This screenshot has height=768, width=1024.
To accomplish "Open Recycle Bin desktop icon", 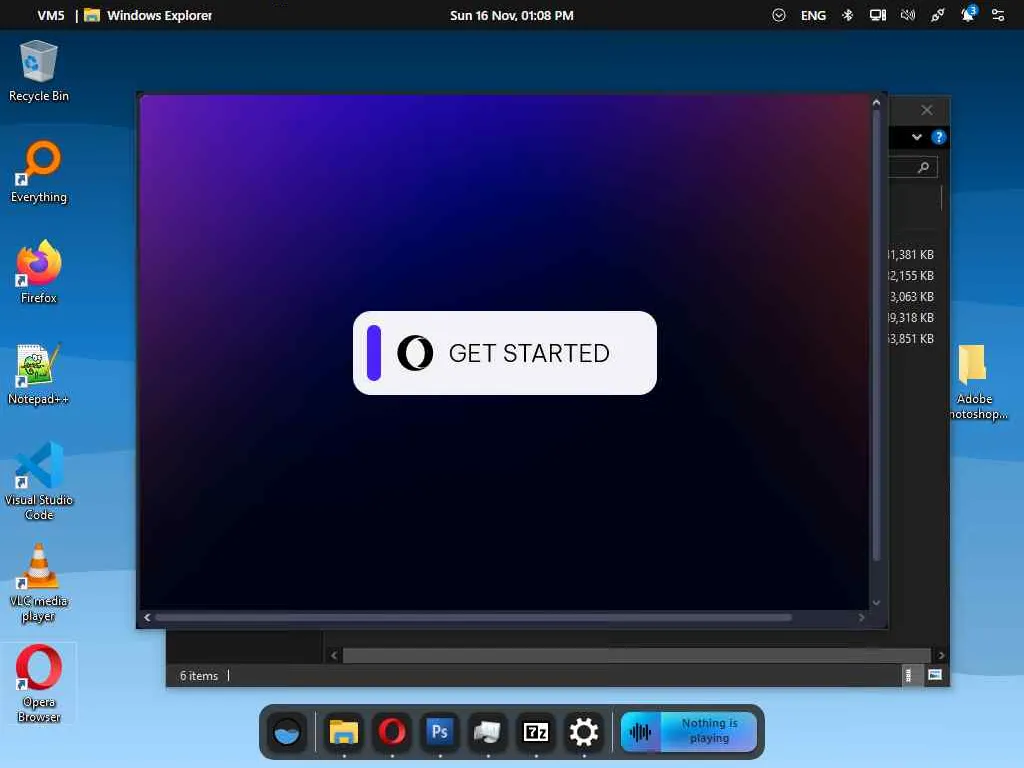I will [x=39, y=71].
